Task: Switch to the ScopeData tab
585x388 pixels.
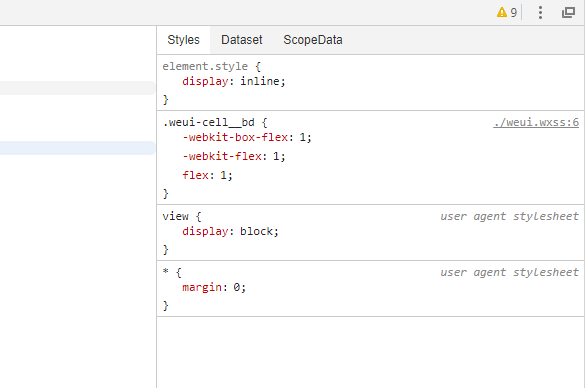Action: tap(313, 40)
